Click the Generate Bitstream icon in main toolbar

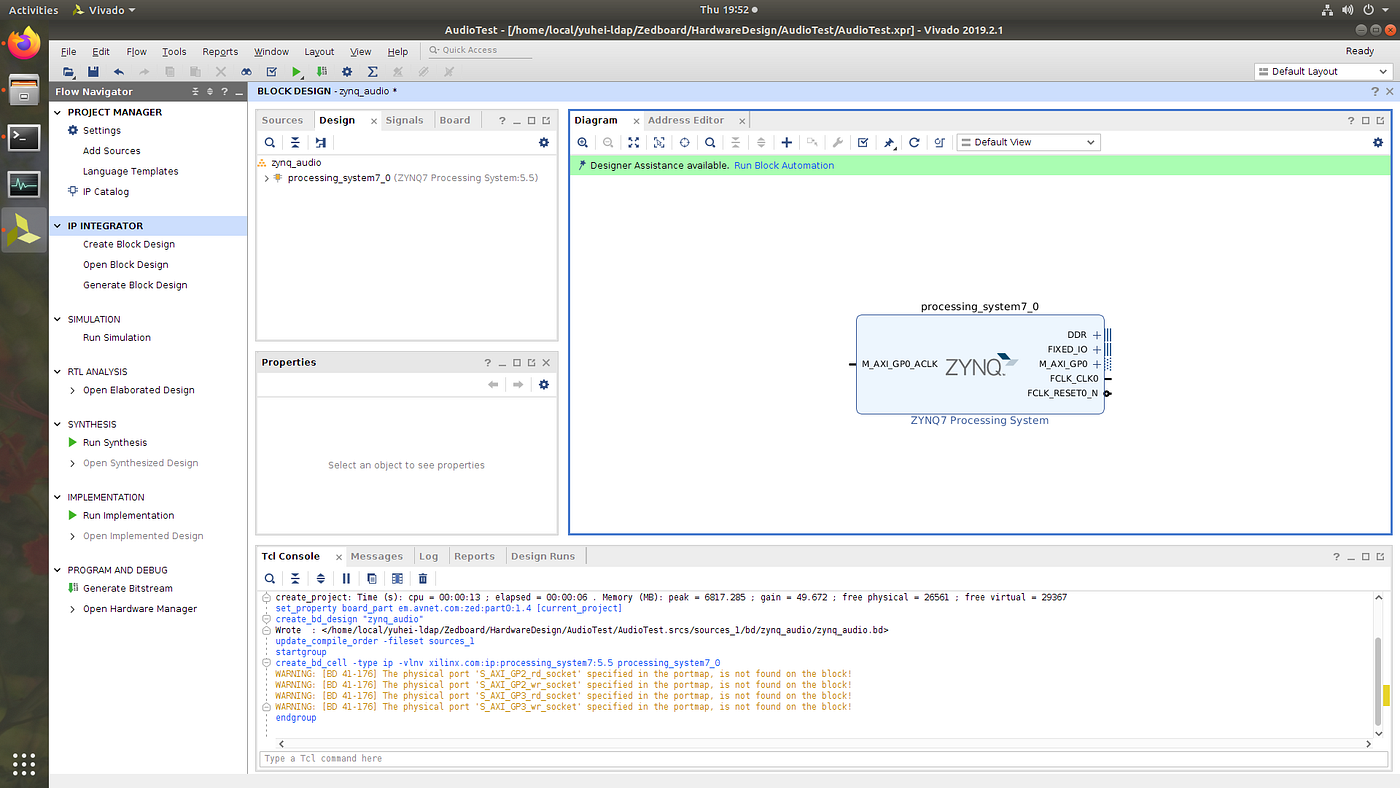321,72
